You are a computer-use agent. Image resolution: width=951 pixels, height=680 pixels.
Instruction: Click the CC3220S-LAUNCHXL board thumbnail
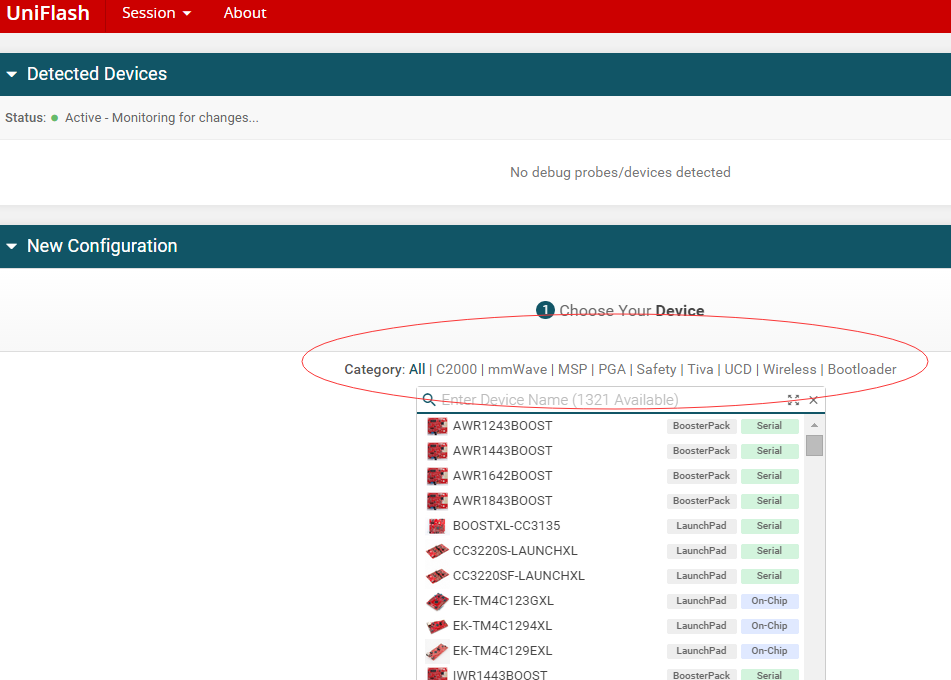tap(437, 551)
